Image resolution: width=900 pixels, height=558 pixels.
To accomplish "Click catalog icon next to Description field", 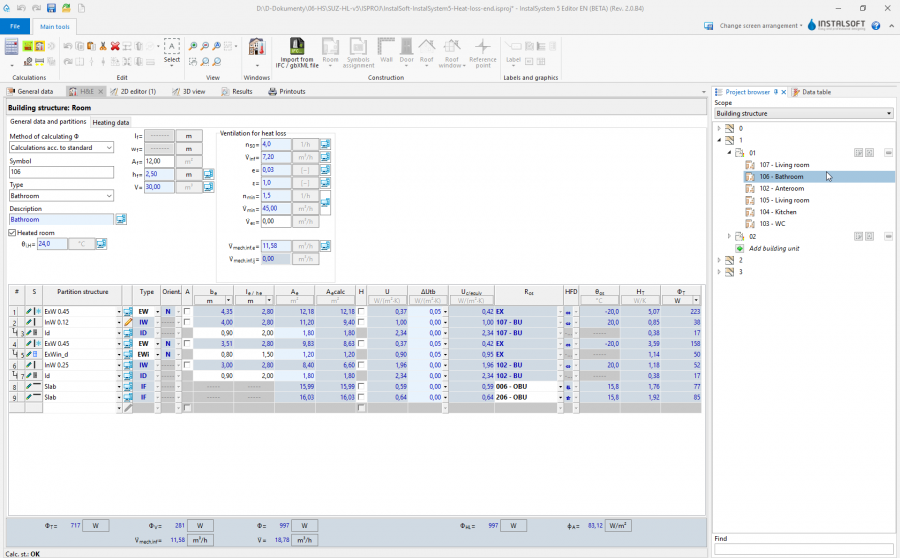I will (121, 219).
